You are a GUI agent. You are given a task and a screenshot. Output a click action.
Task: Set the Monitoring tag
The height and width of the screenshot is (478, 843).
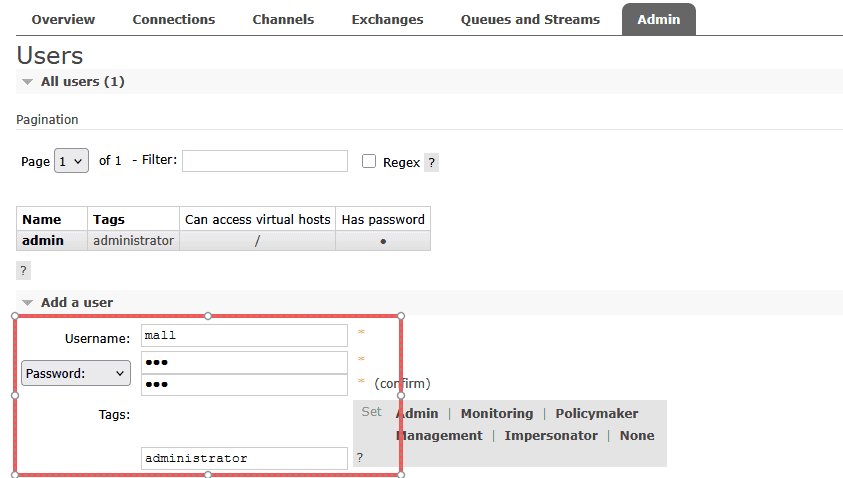[496, 413]
